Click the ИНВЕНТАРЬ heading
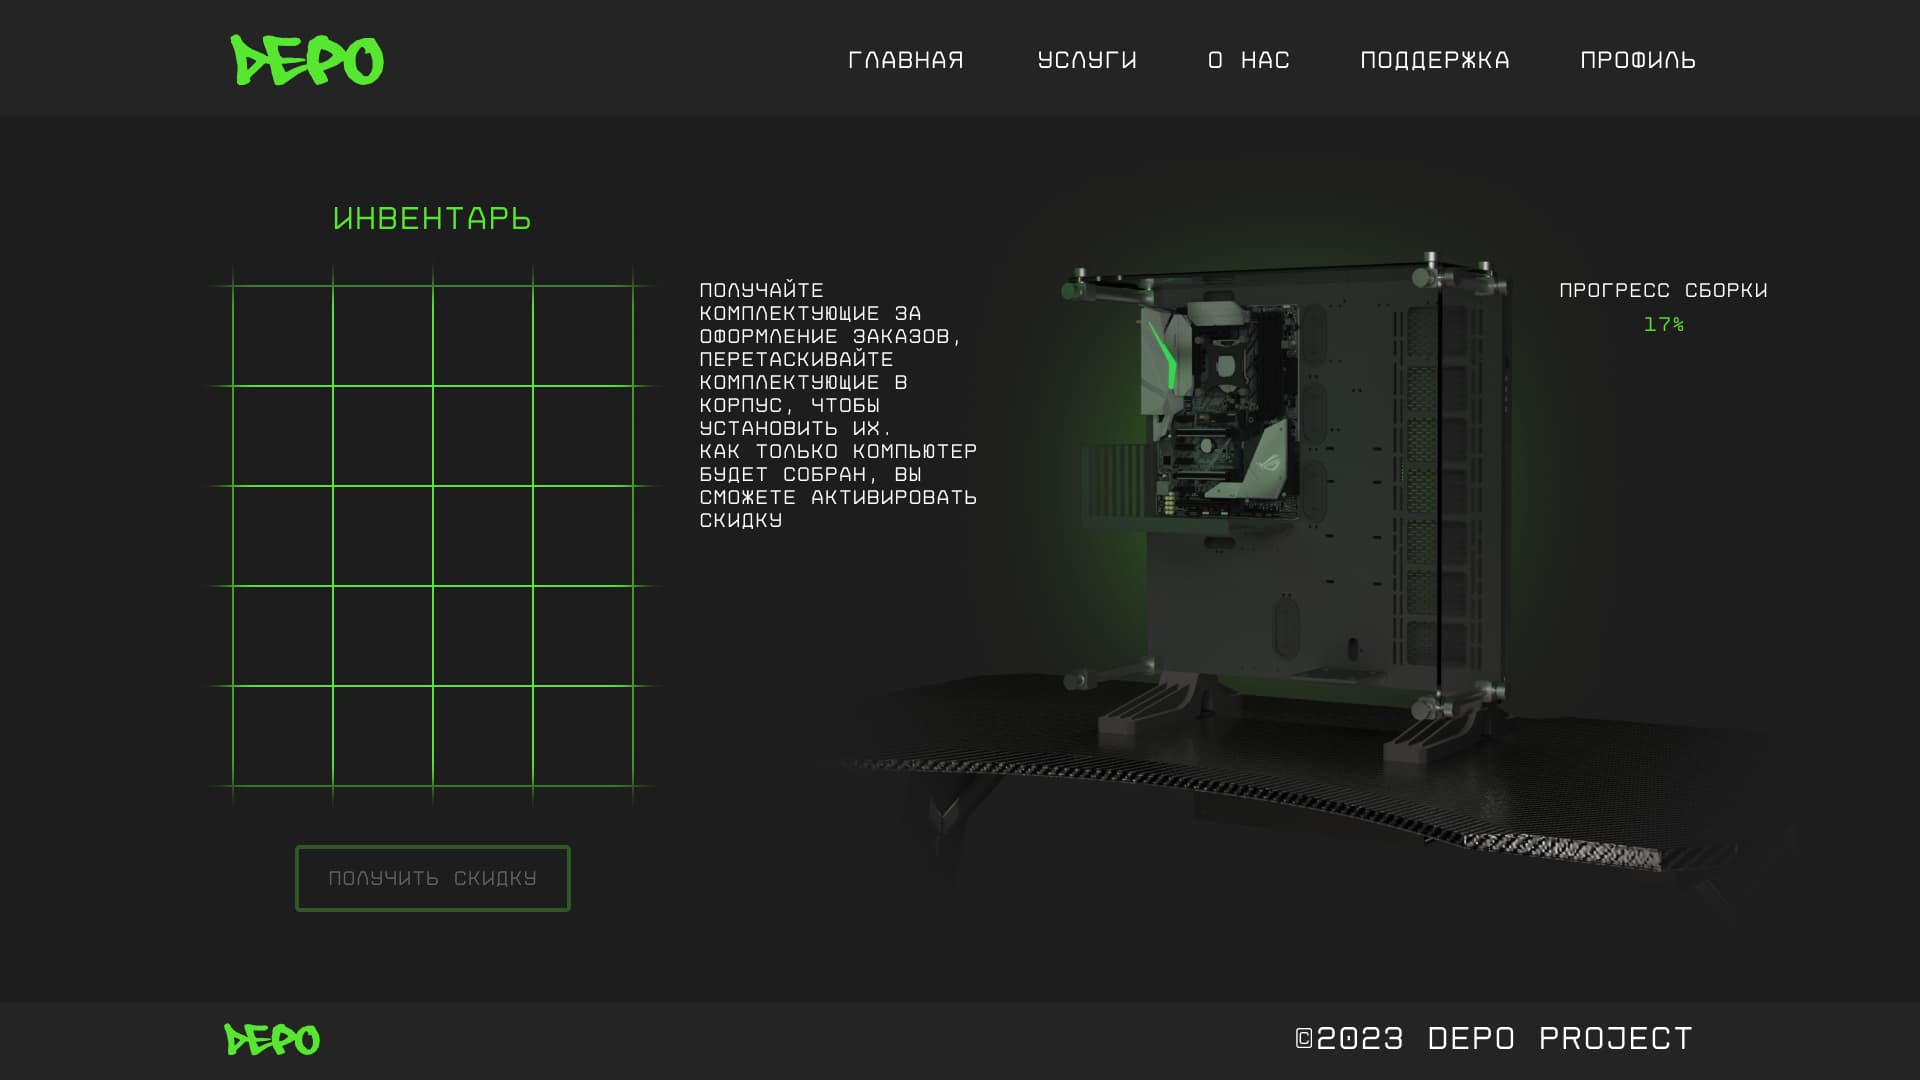This screenshot has width=1920, height=1080. click(432, 218)
